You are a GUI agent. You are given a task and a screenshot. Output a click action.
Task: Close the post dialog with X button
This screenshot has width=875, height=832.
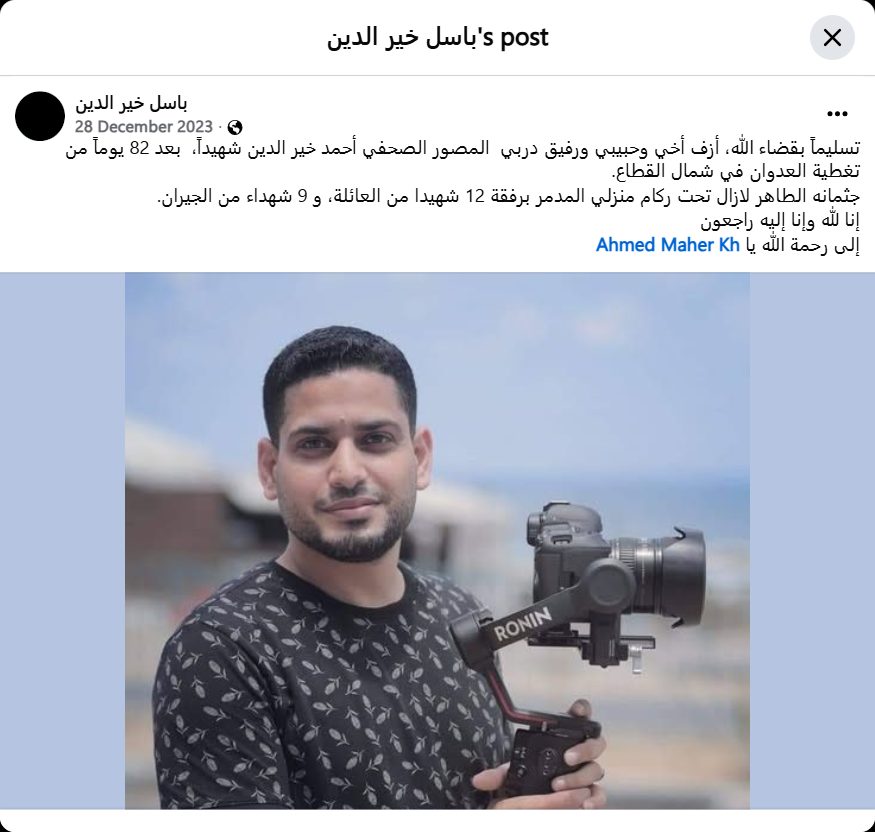832,37
